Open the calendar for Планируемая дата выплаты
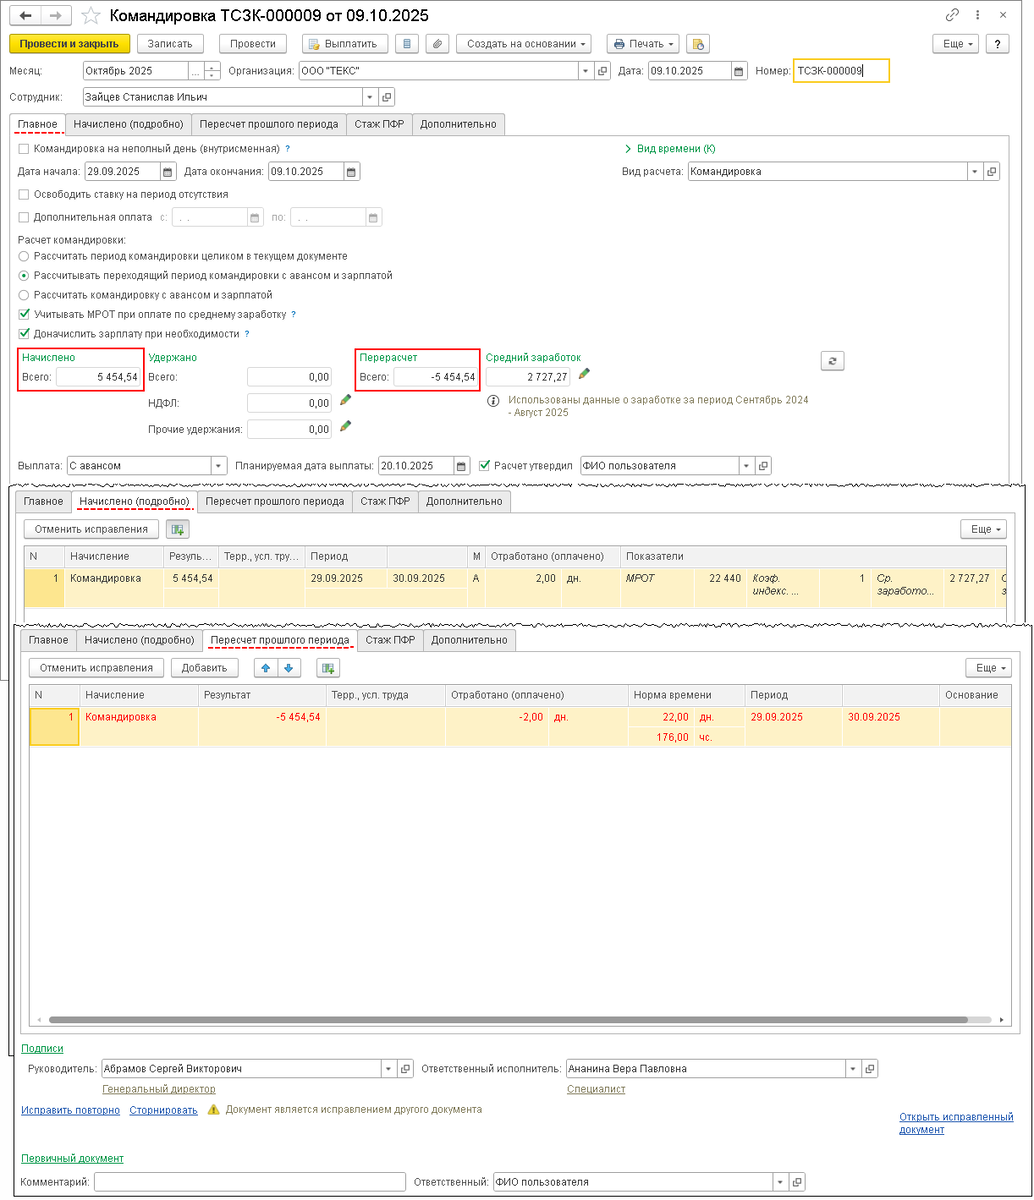1034x1200 pixels. [462, 466]
